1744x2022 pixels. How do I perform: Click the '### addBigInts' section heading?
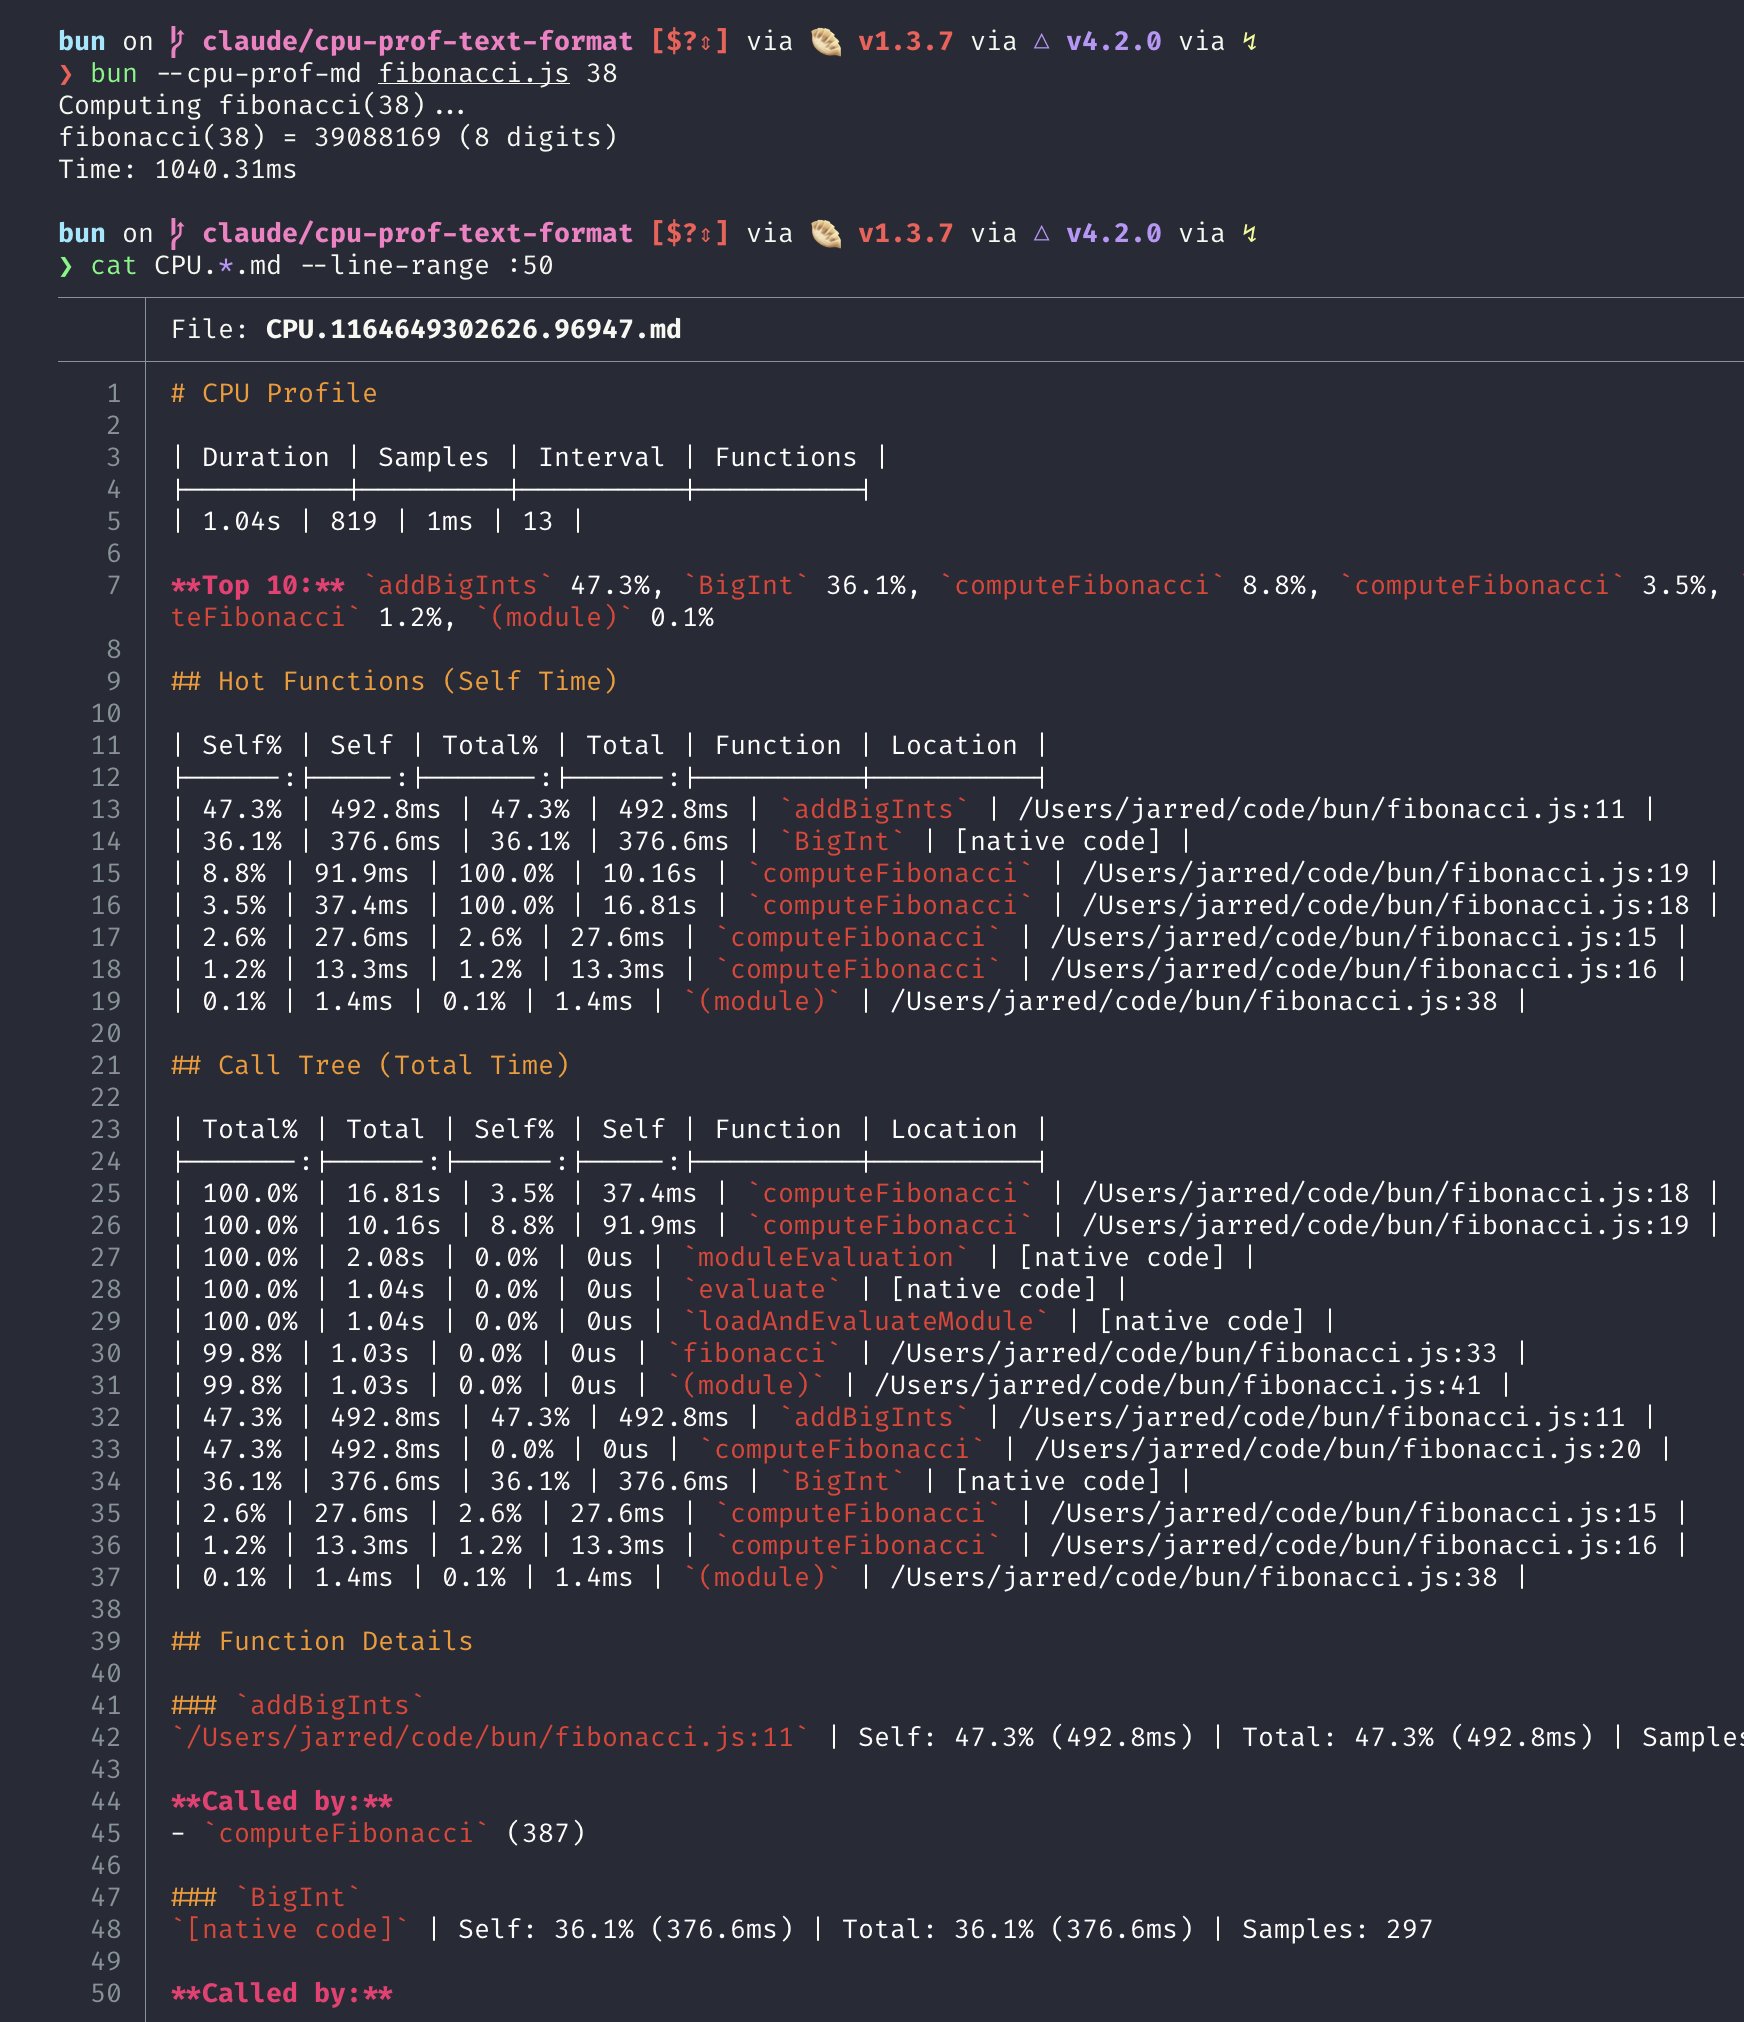pyautogui.click(x=298, y=1705)
